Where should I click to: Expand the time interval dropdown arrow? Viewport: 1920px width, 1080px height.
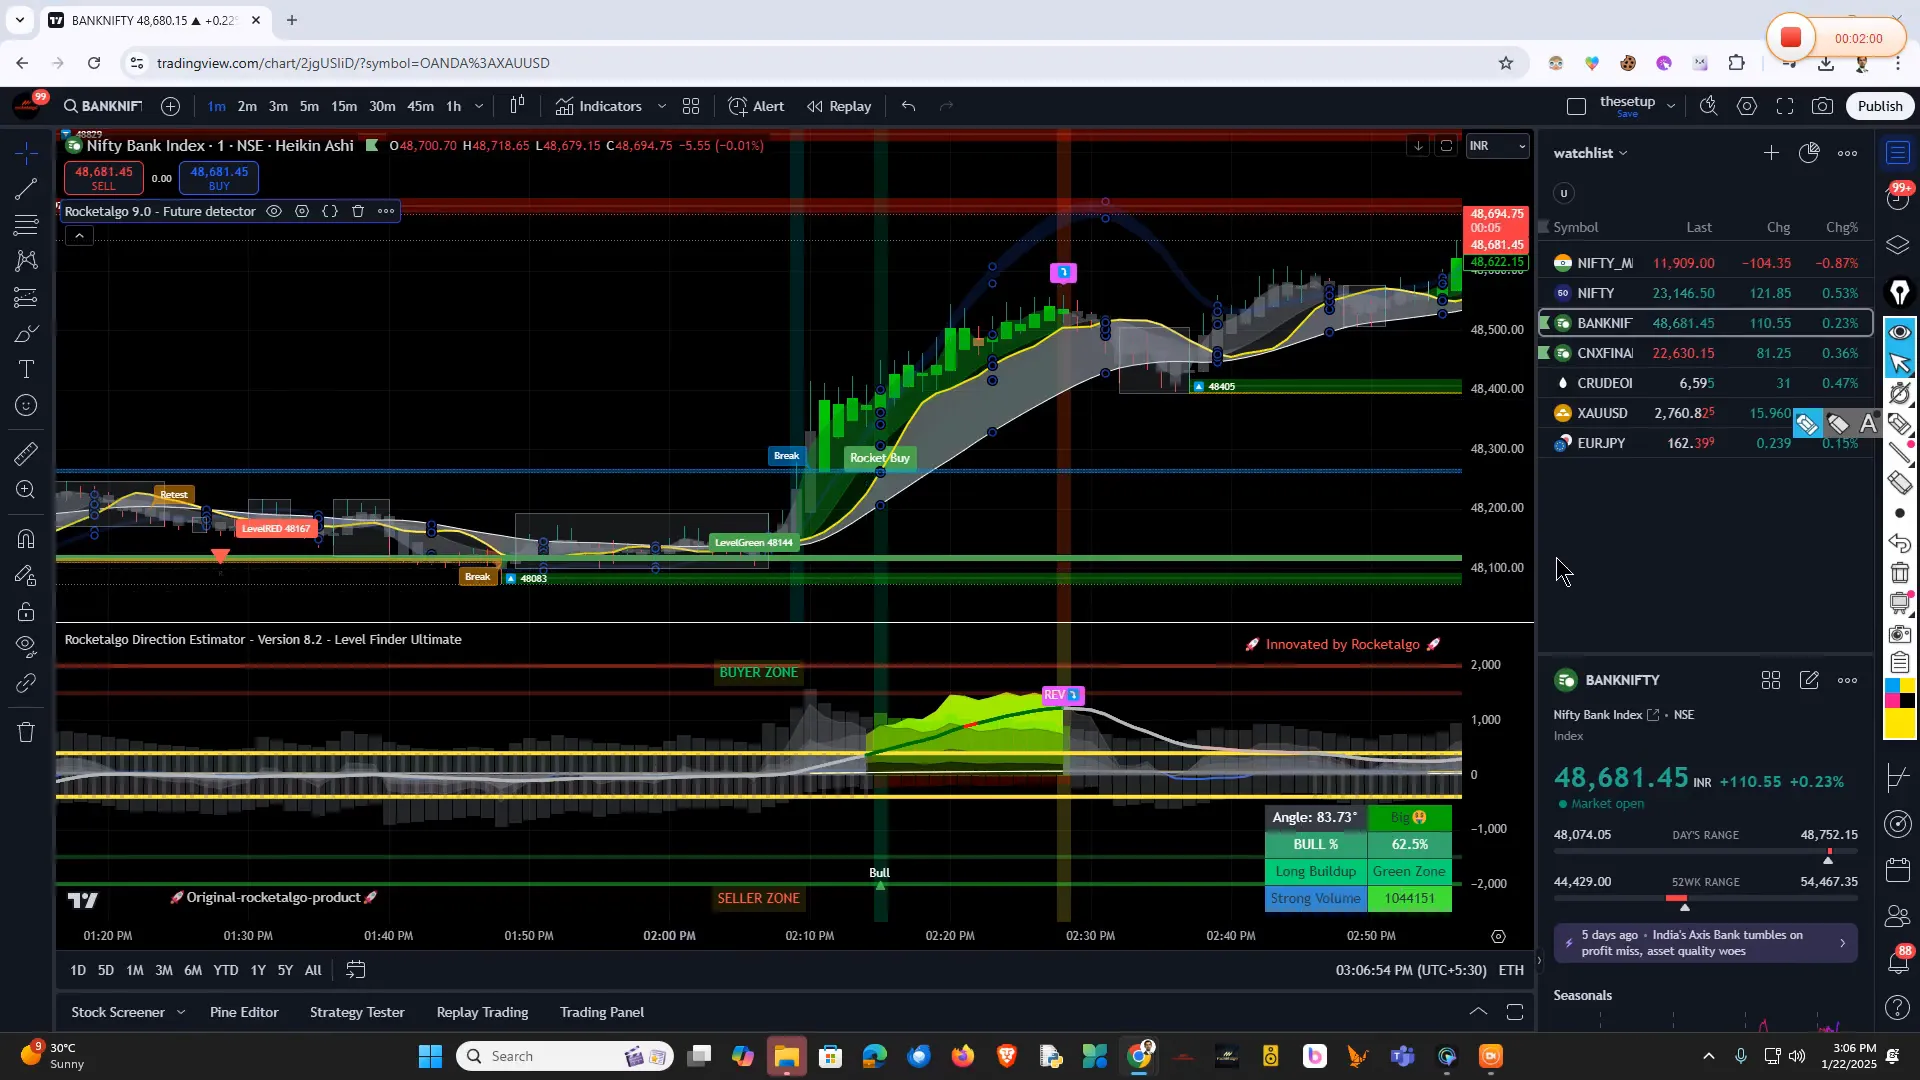click(x=479, y=106)
